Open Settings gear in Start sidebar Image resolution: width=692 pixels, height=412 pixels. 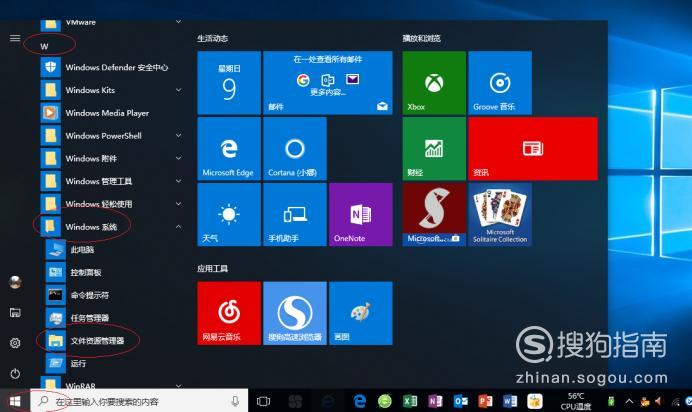pyautogui.click(x=15, y=343)
